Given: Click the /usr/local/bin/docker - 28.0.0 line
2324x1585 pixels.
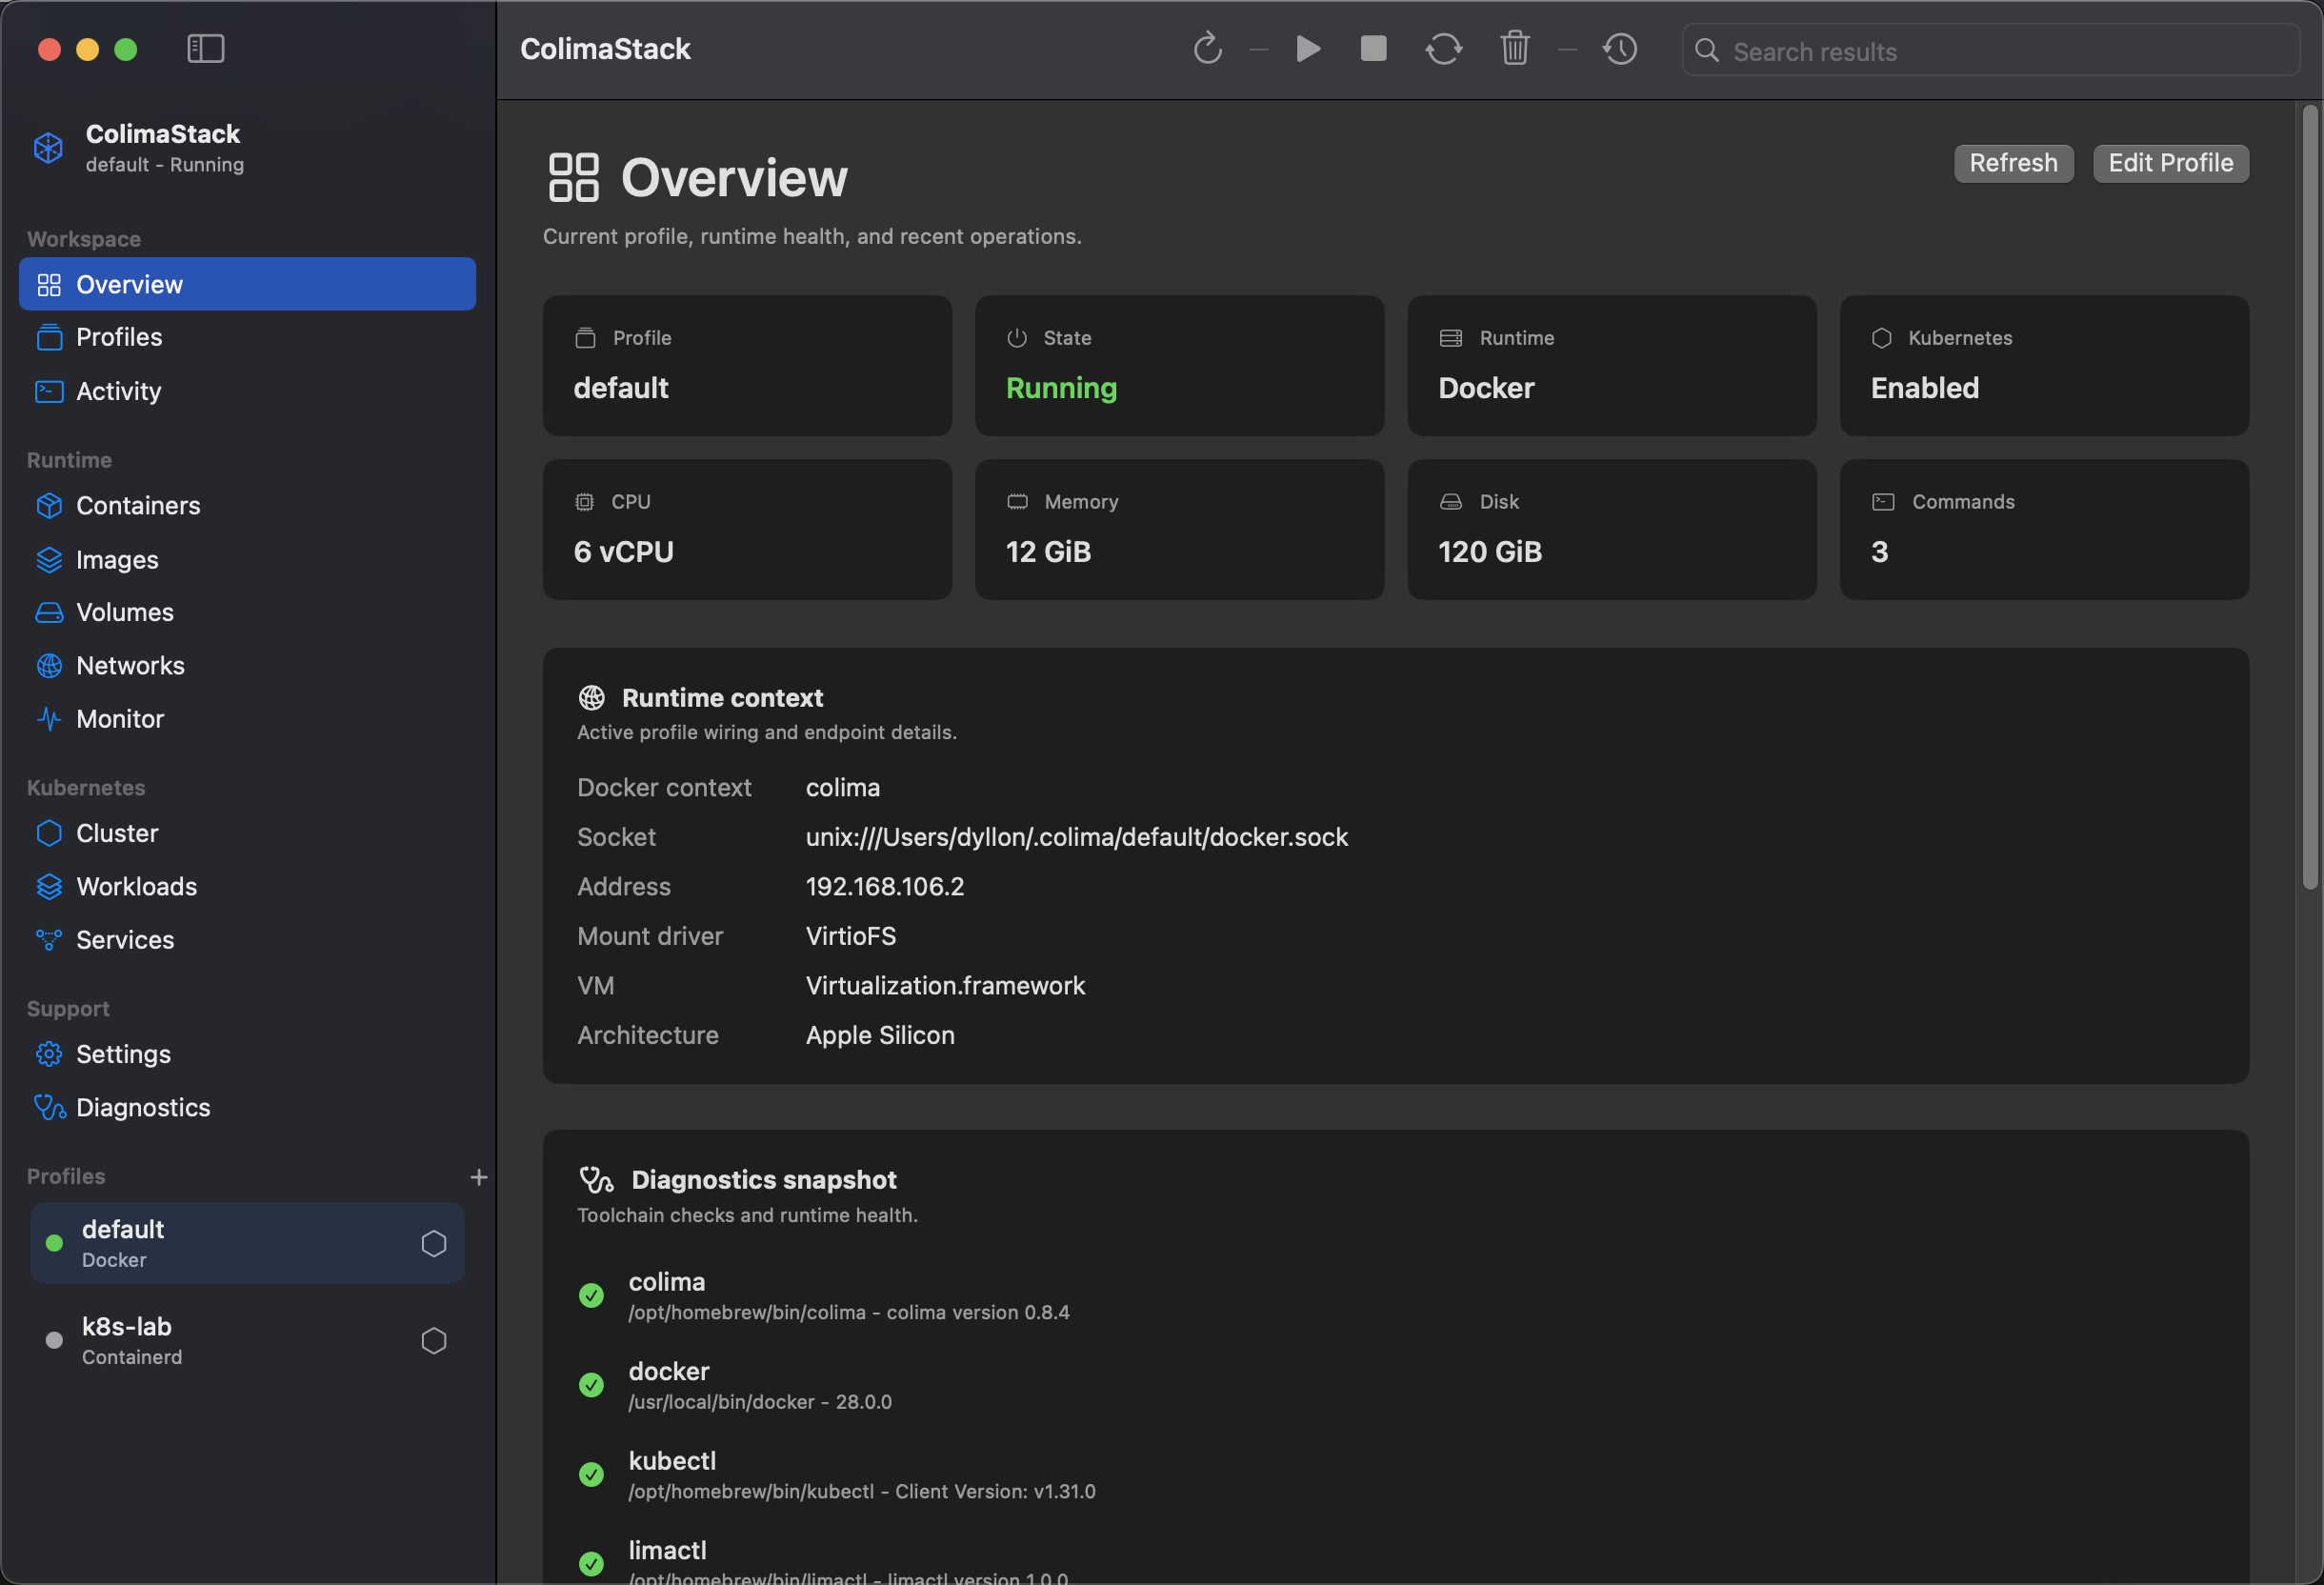Looking at the screenshot, I should click(760, 1403).
